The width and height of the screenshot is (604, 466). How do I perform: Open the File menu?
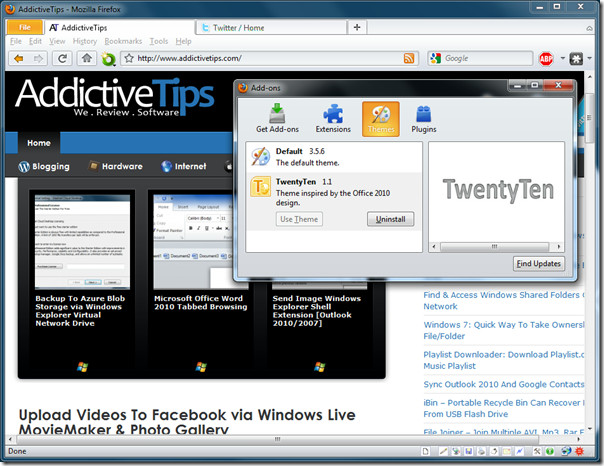click(16, 41)
